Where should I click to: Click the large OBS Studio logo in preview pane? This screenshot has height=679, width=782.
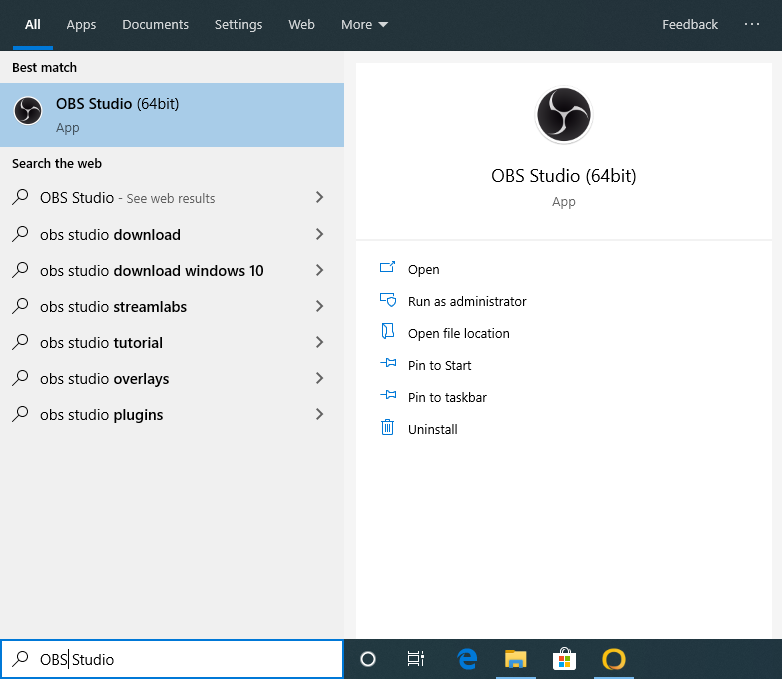coord(564,115)
